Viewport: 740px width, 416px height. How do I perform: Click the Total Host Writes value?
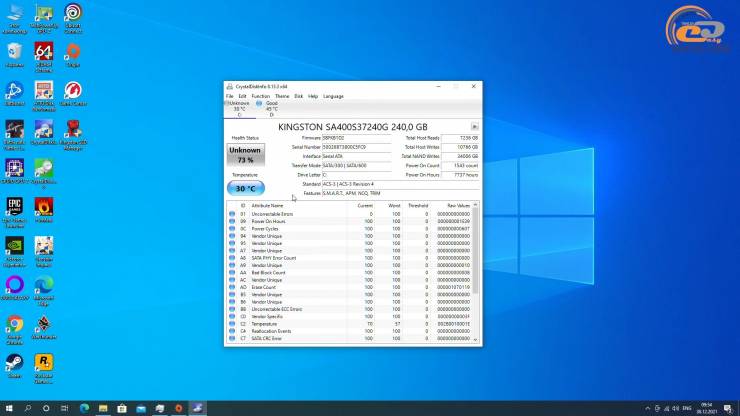(461, 147)
